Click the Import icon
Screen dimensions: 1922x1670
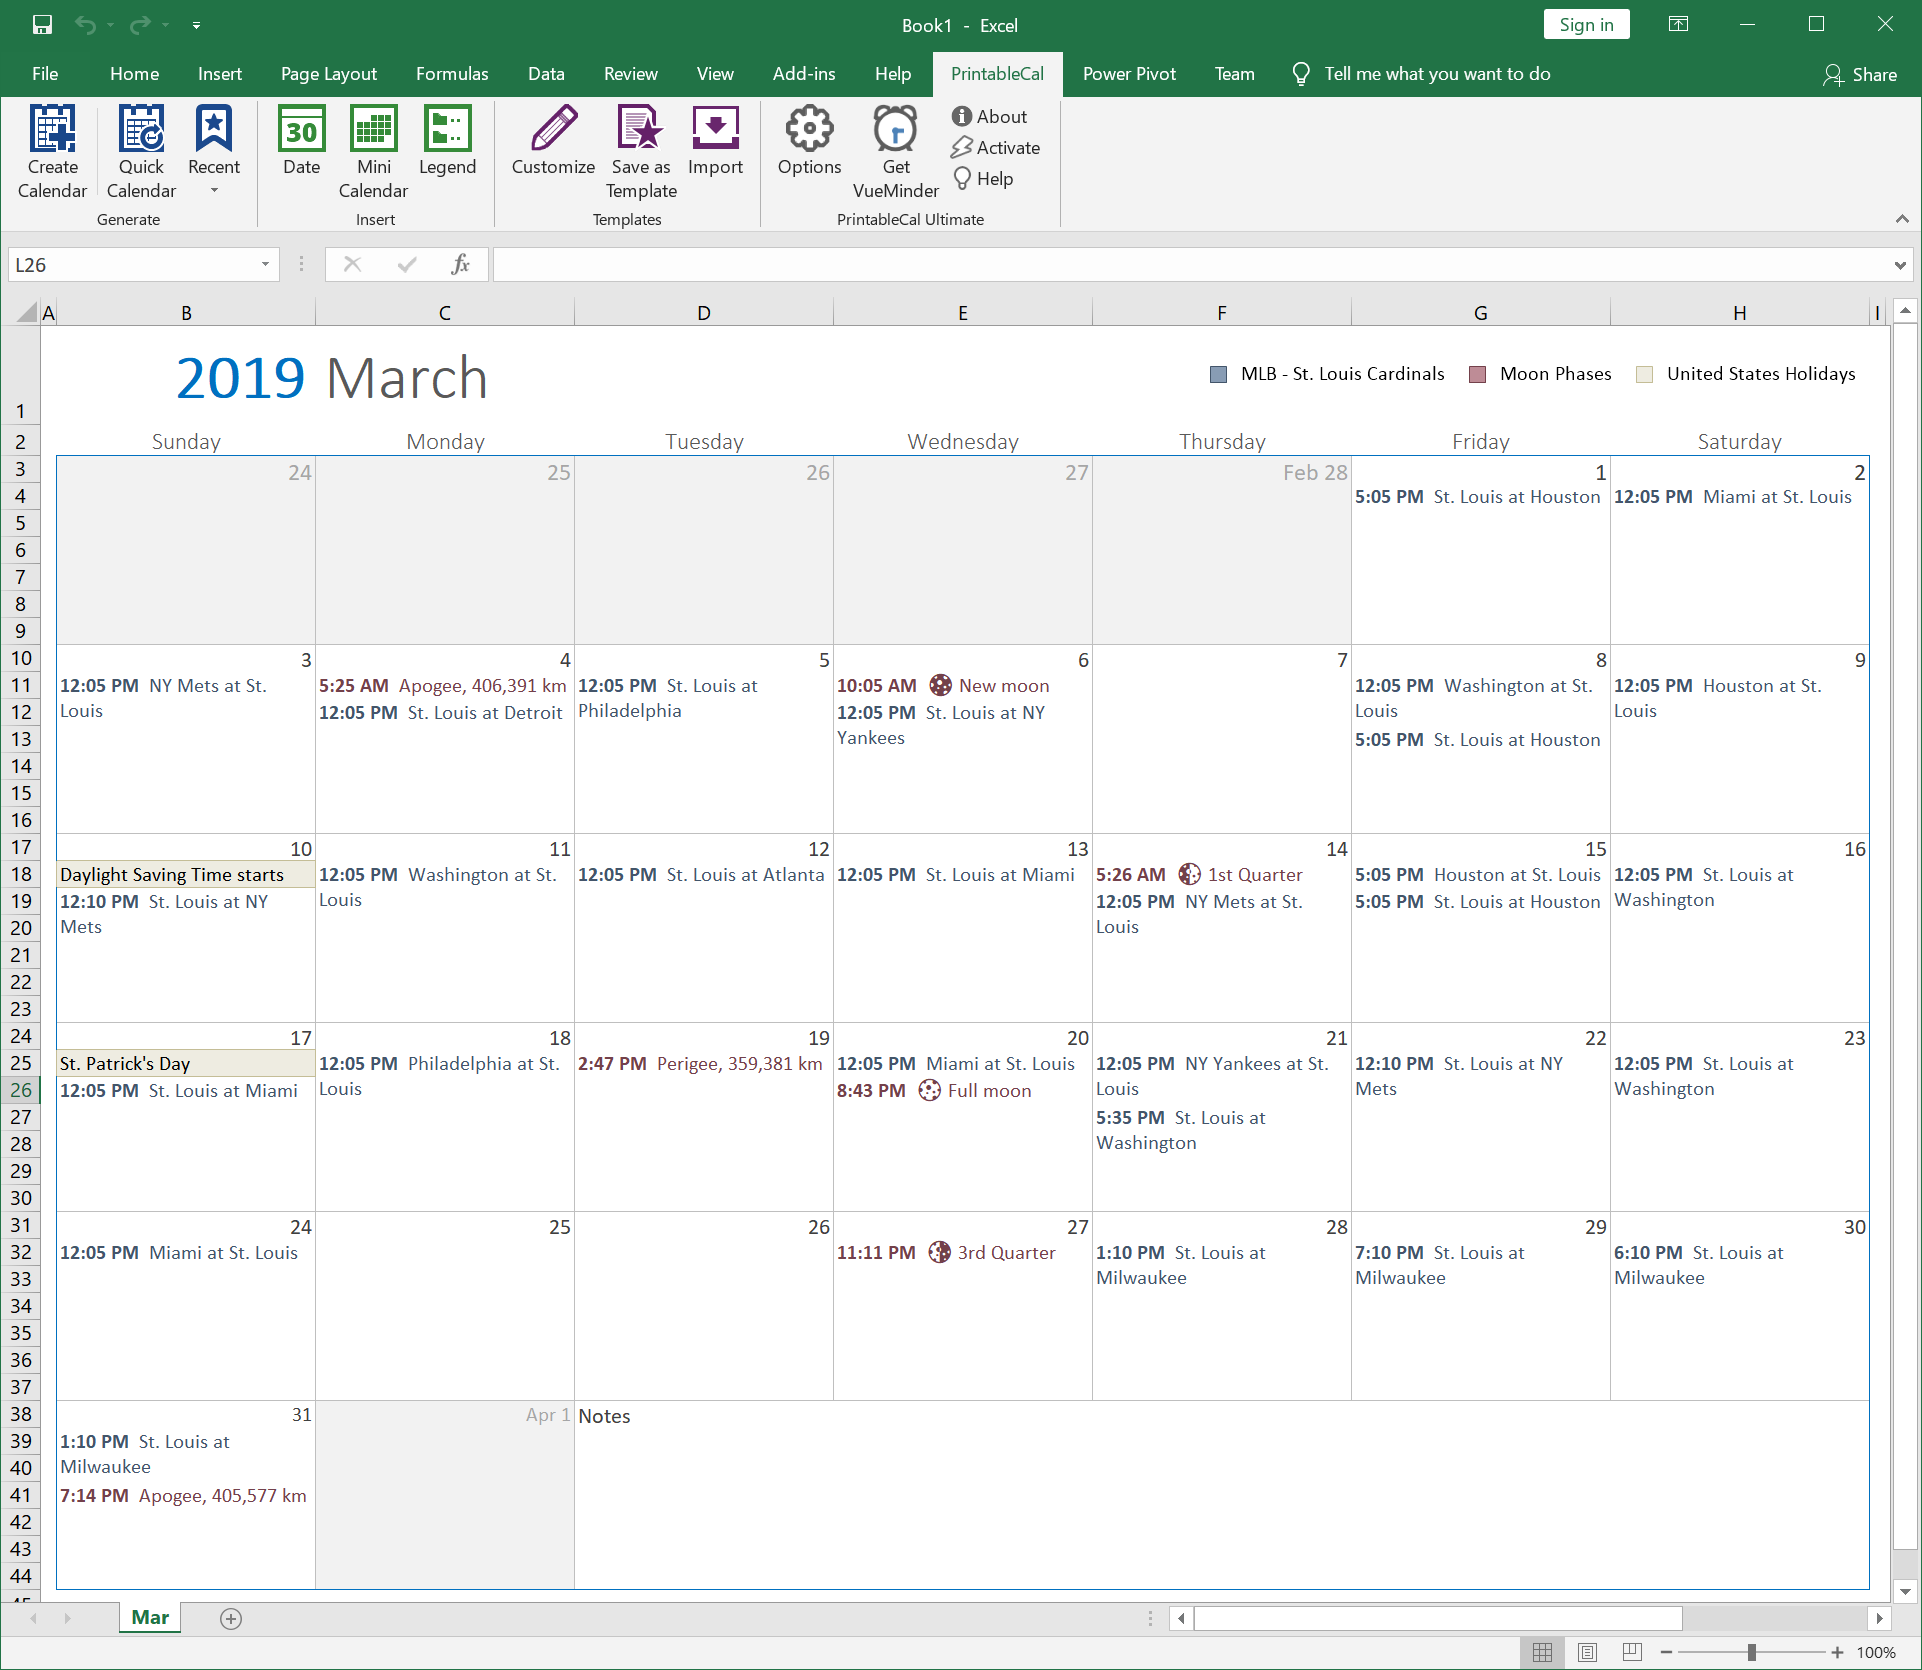pos(715,140)
